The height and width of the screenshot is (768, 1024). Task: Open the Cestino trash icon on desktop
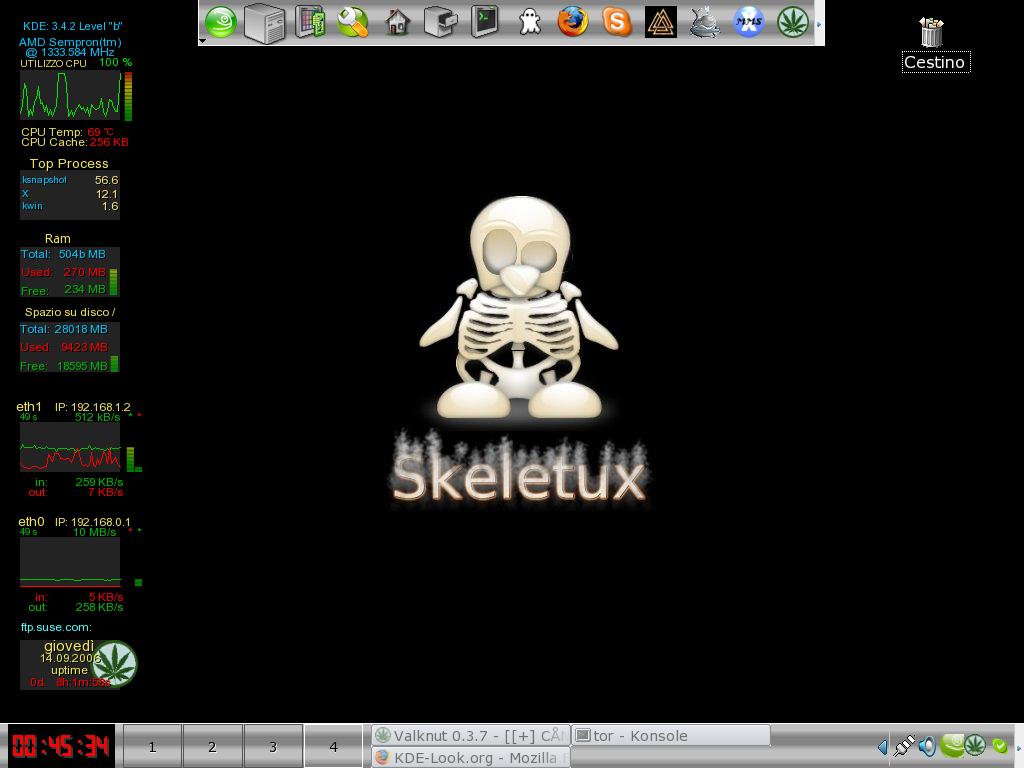932,33
